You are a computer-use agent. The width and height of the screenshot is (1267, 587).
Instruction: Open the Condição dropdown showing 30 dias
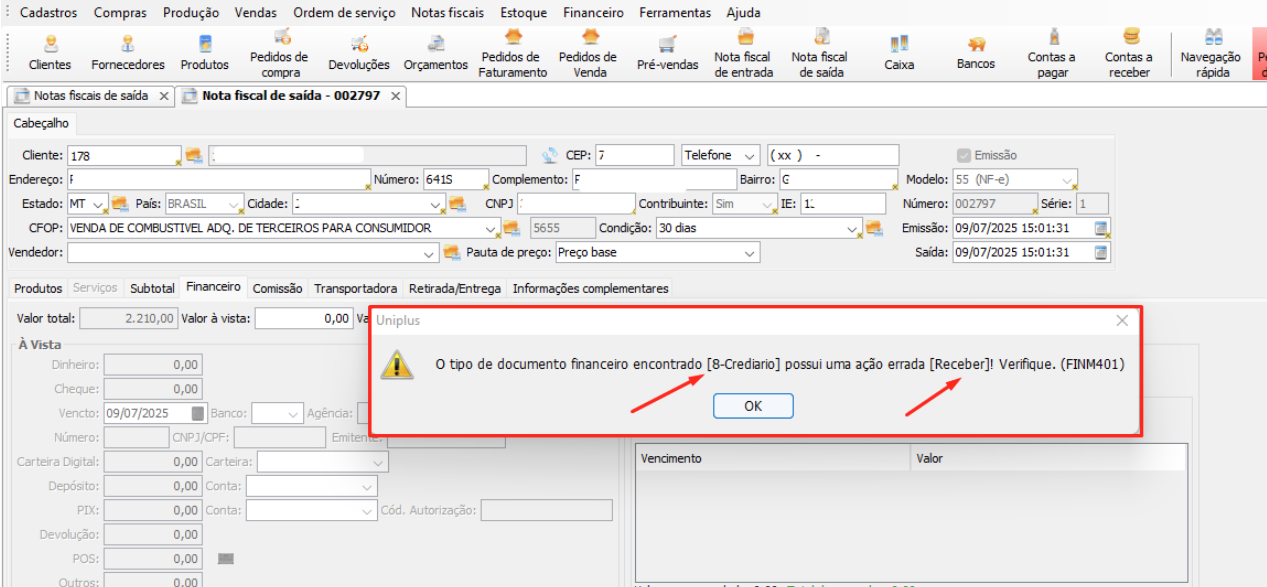point(853,228)
